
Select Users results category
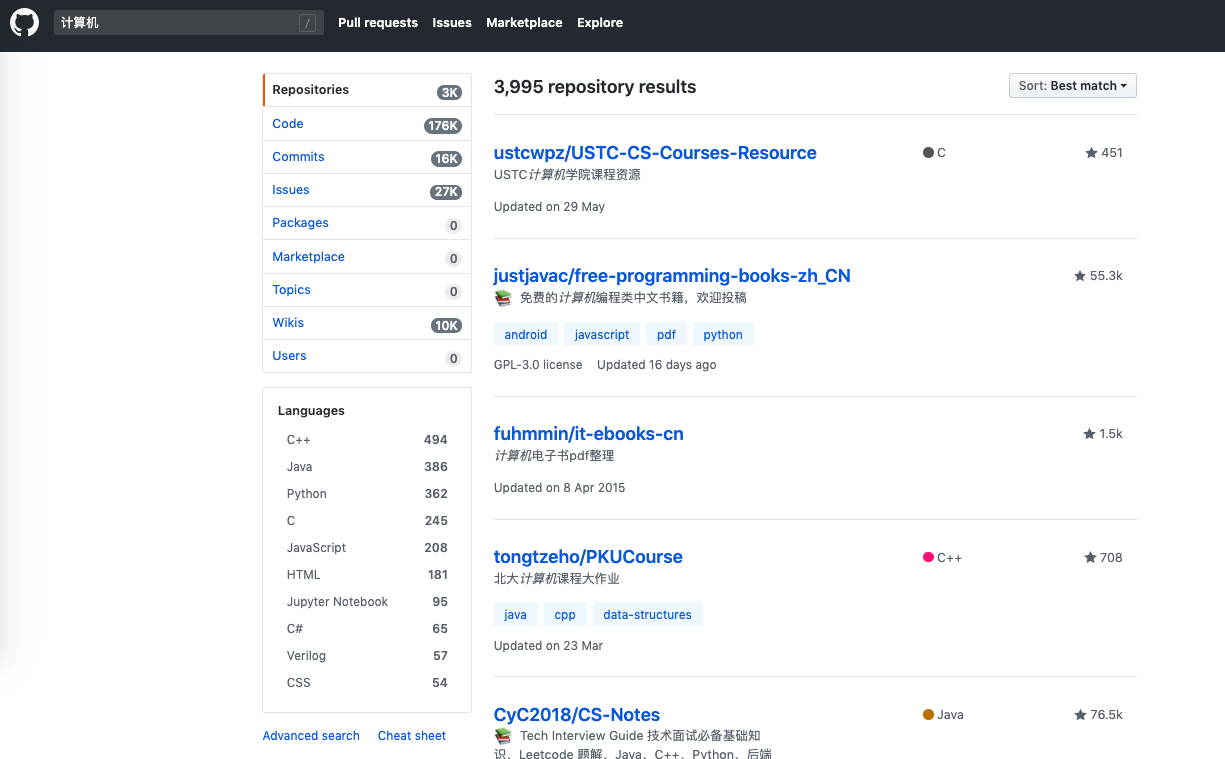pos(367,356)
